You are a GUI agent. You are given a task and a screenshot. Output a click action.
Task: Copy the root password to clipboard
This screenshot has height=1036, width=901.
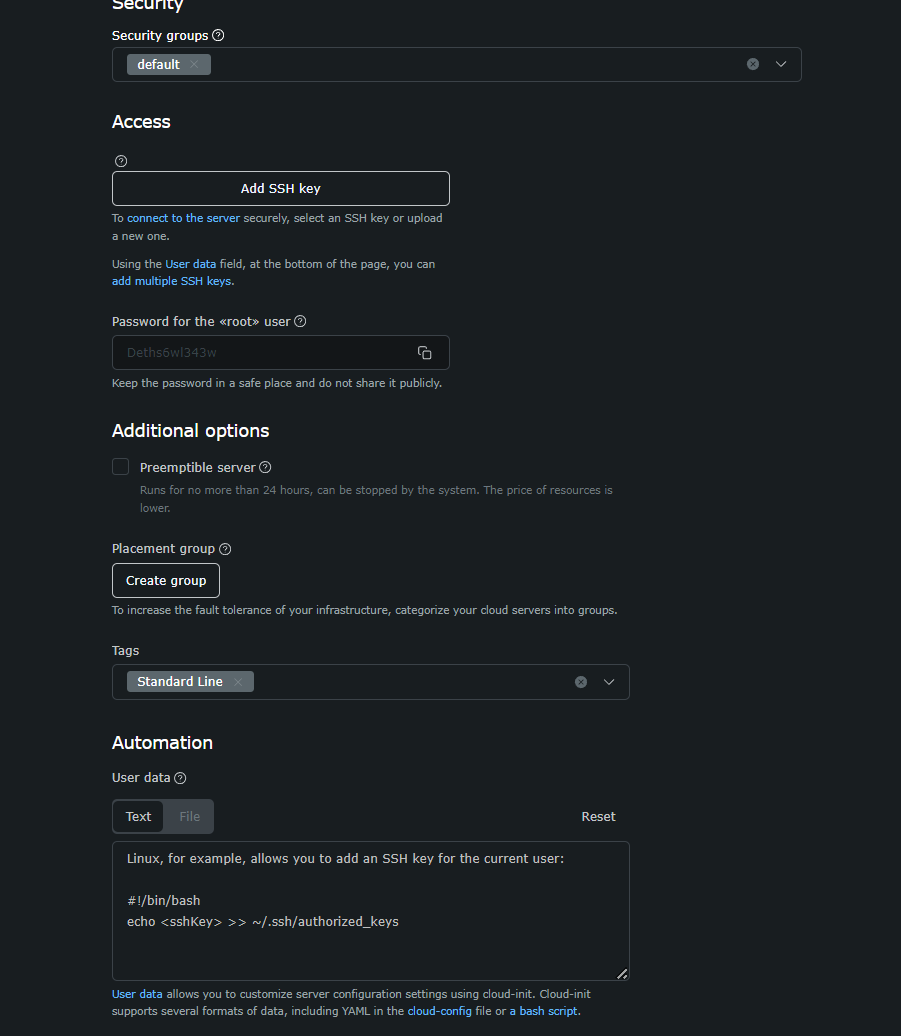[425, 353]
